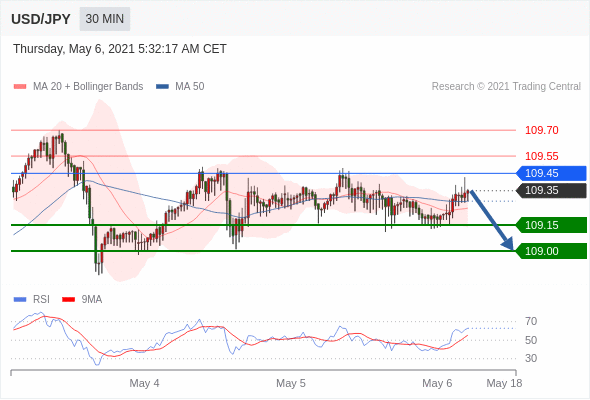Click the 109.55 resistance level label
Screen dimensions: 590x400
(x=541, y=156)
